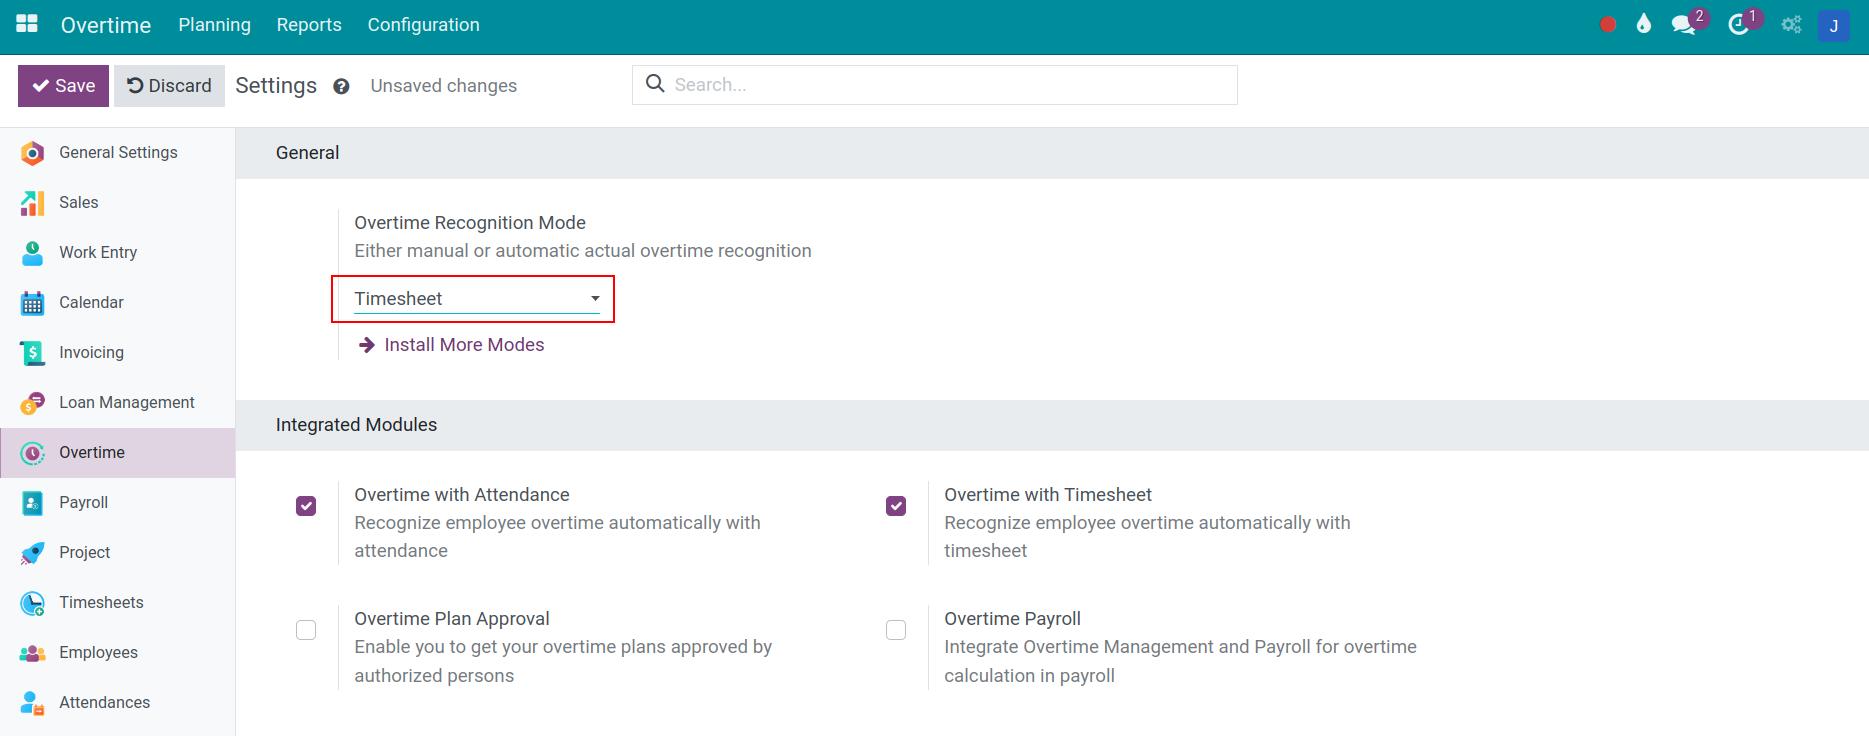Image resolution: width=1869 pixels, height=736 pixels.
Task: Click the Overtime app title in navbar
Action: pyautogui.click(x=106, y=25)
